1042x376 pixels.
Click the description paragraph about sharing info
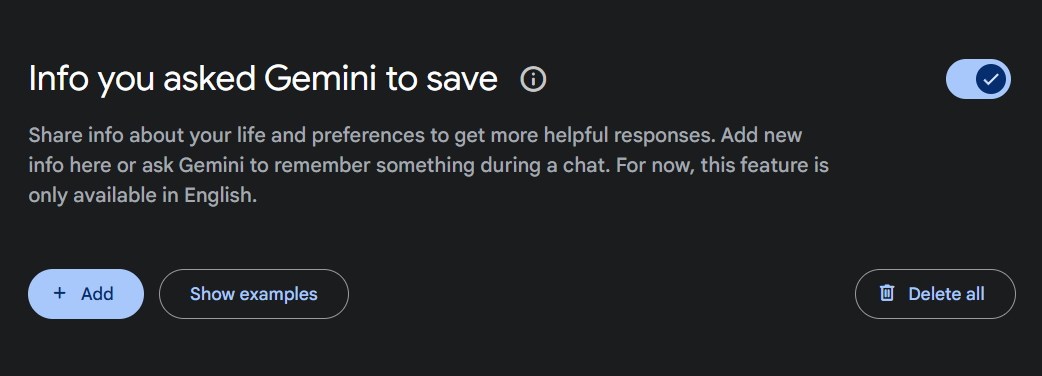pos(429,165)
